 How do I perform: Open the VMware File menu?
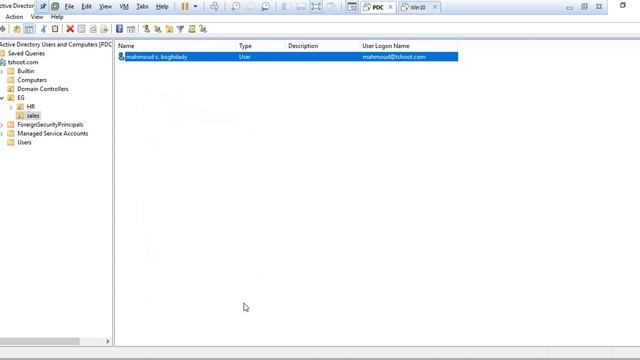pos(69,7)
